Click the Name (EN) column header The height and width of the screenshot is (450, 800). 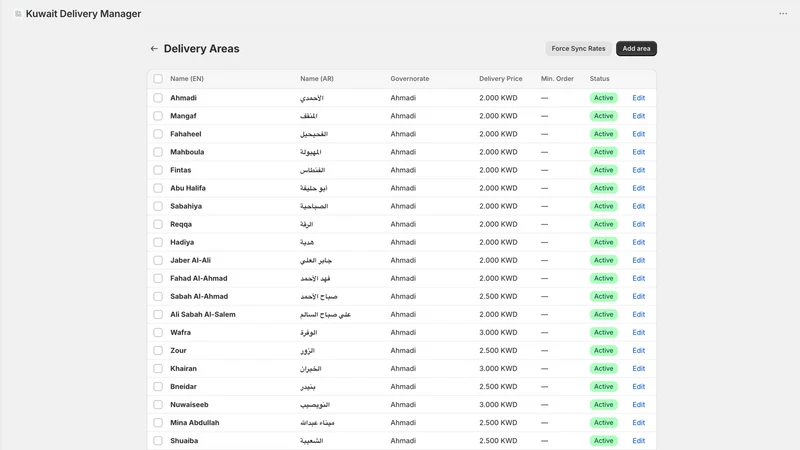pos(187,79)
